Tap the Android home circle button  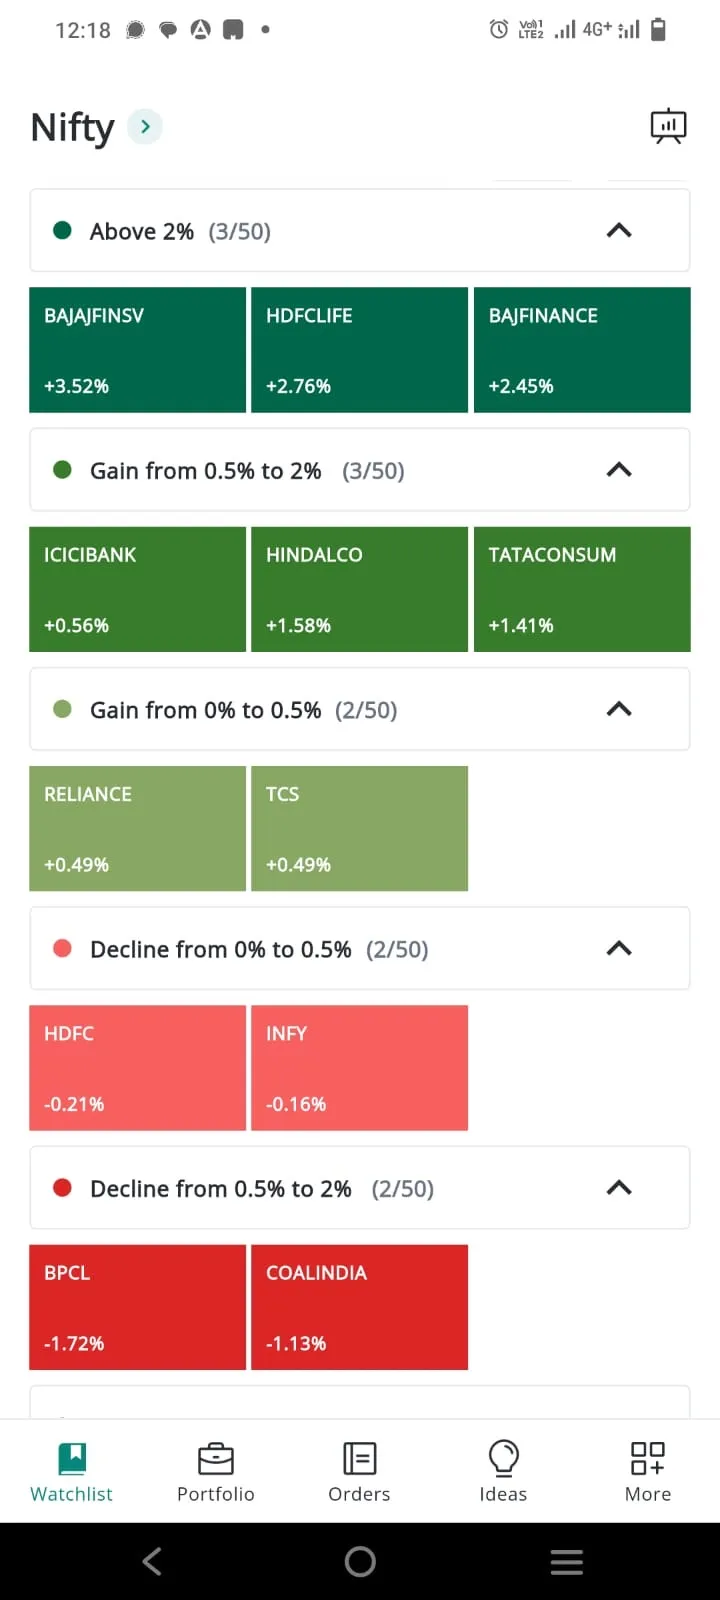click(360, 1561)
